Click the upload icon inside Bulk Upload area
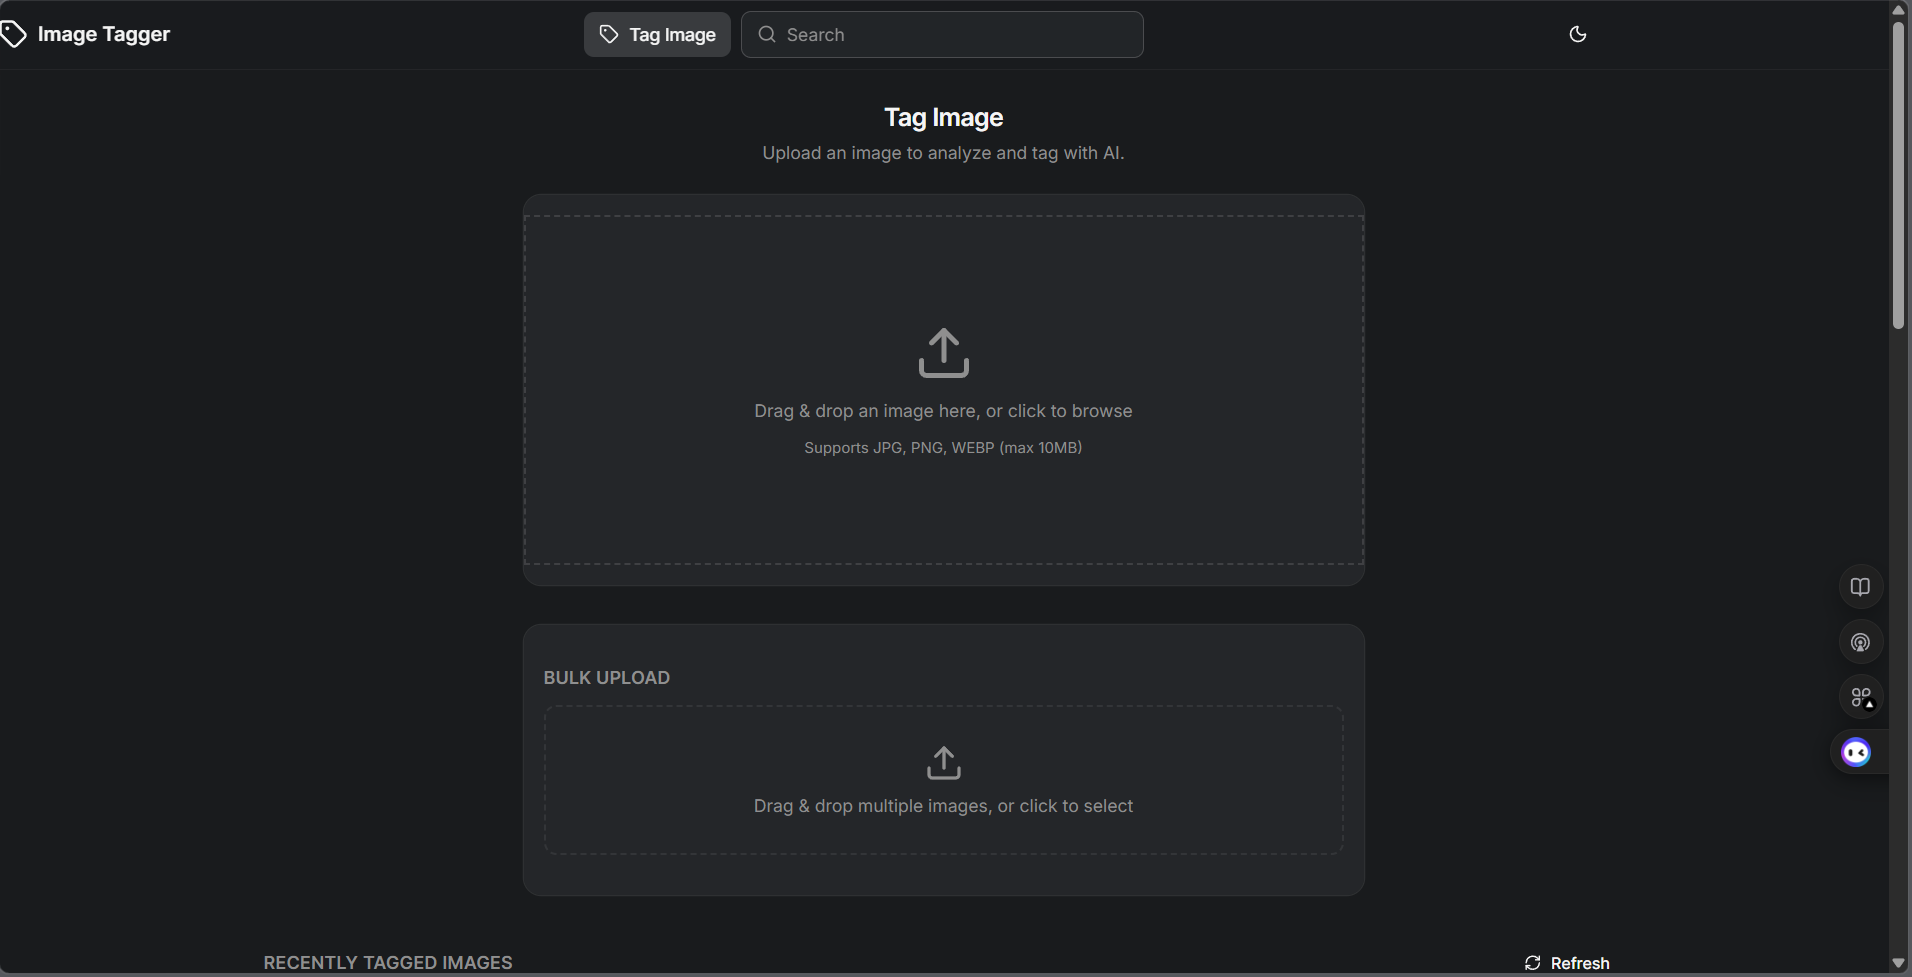 coord(943,762)
